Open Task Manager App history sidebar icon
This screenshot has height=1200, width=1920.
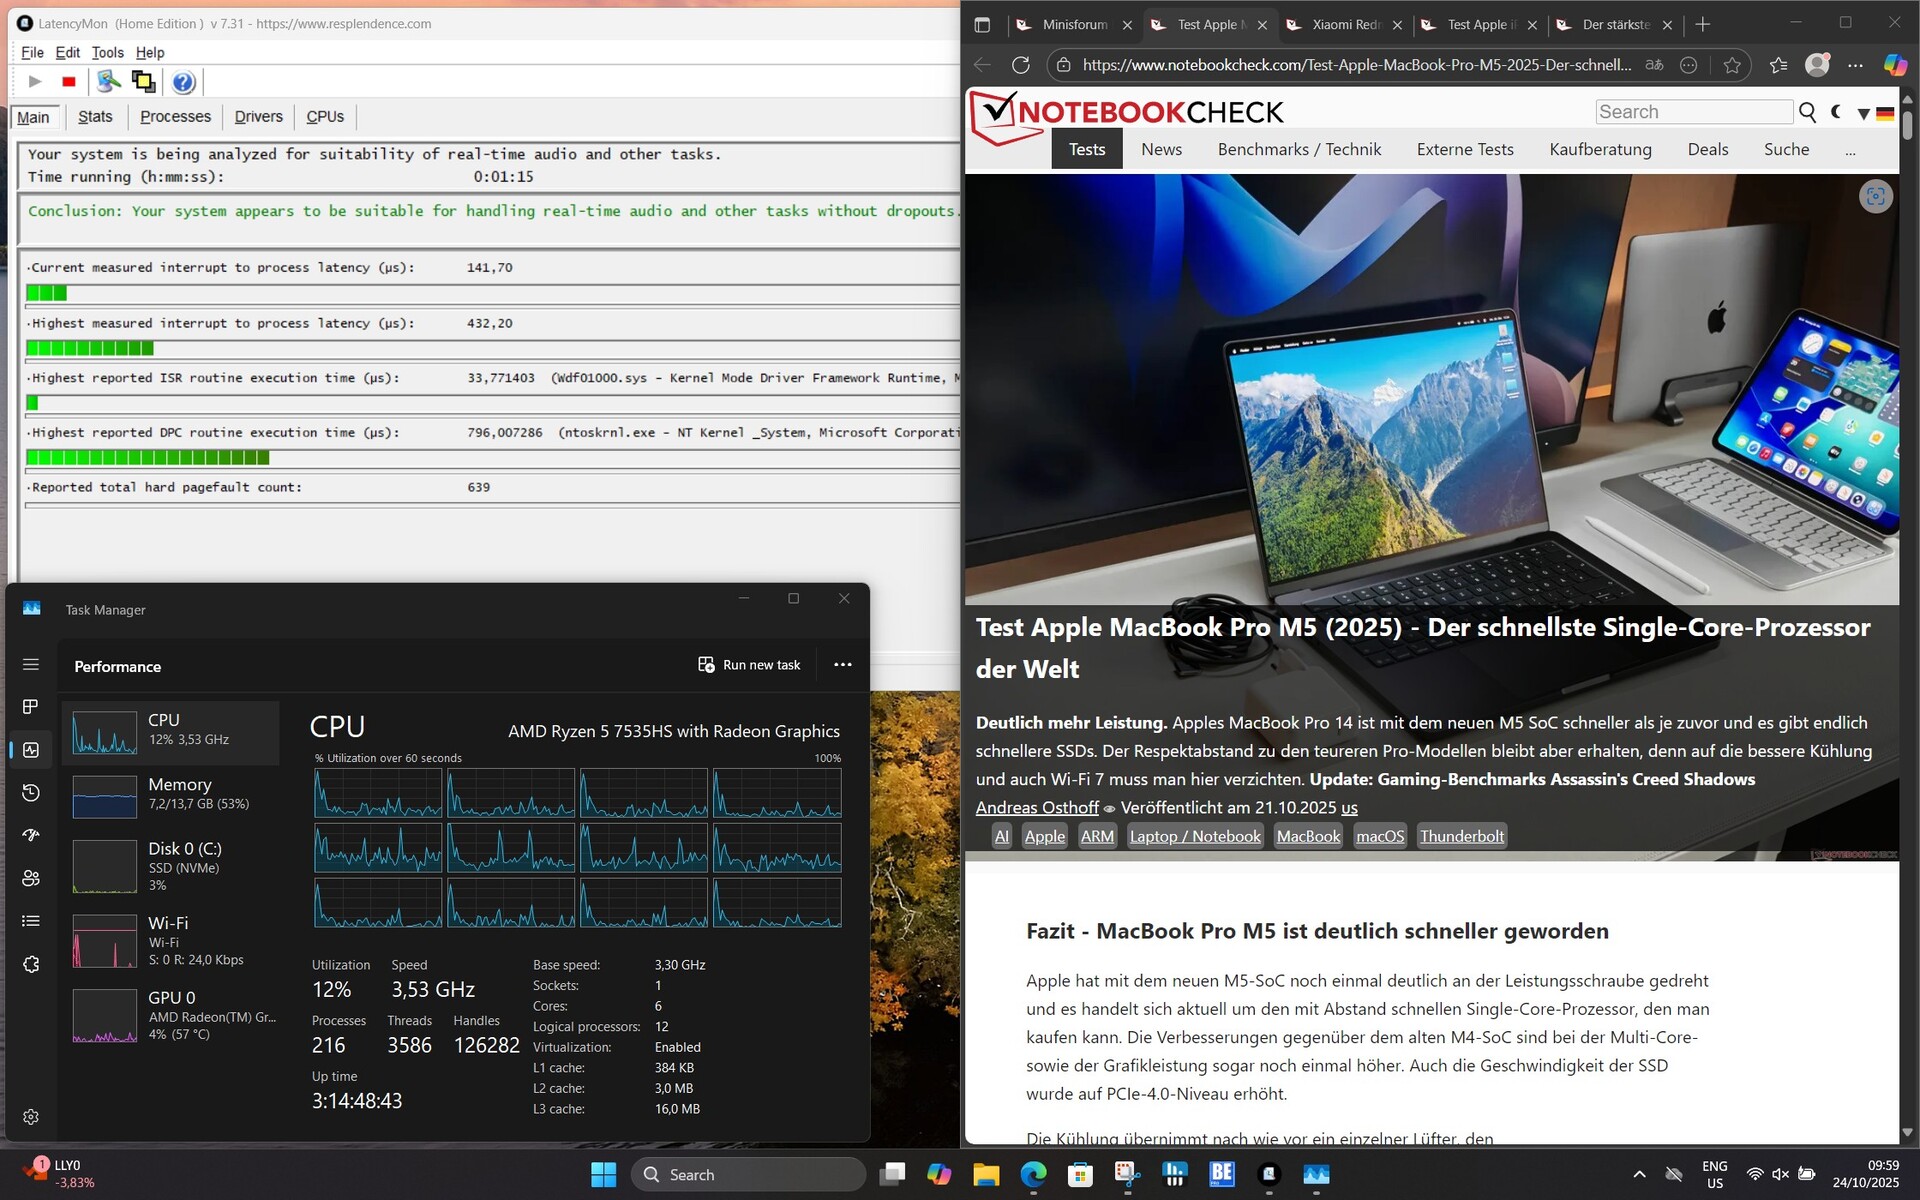click(x=31, y=792)
